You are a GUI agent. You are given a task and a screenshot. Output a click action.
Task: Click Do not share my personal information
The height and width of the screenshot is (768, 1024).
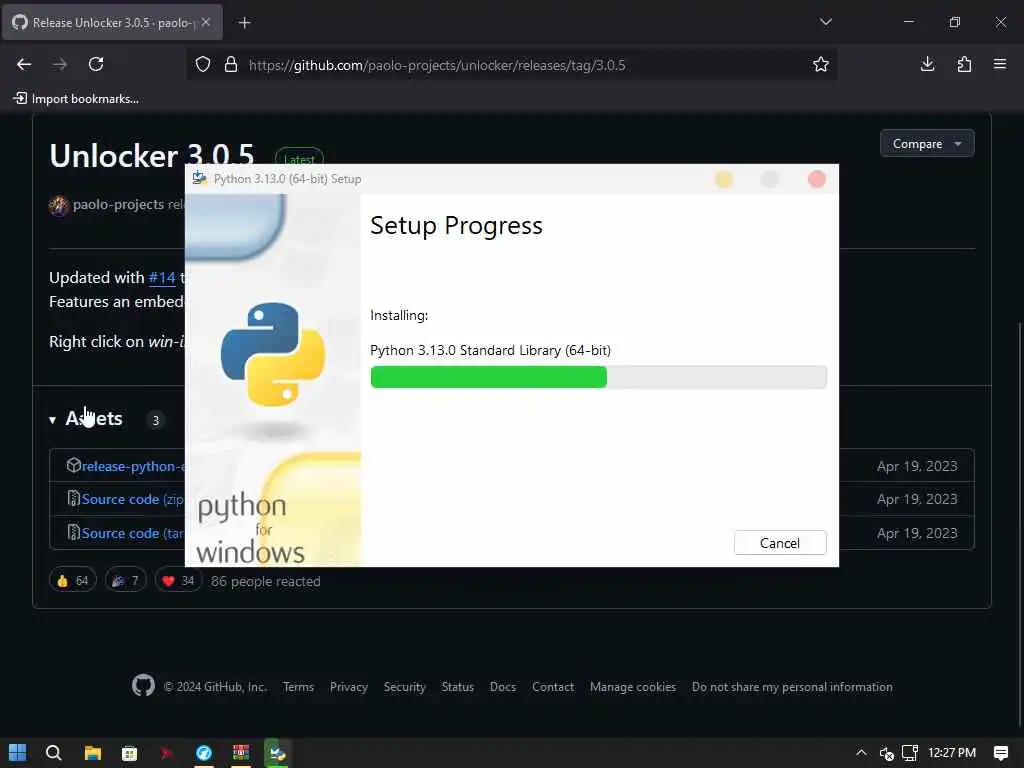pyautogui.click(x=792, y=687)
